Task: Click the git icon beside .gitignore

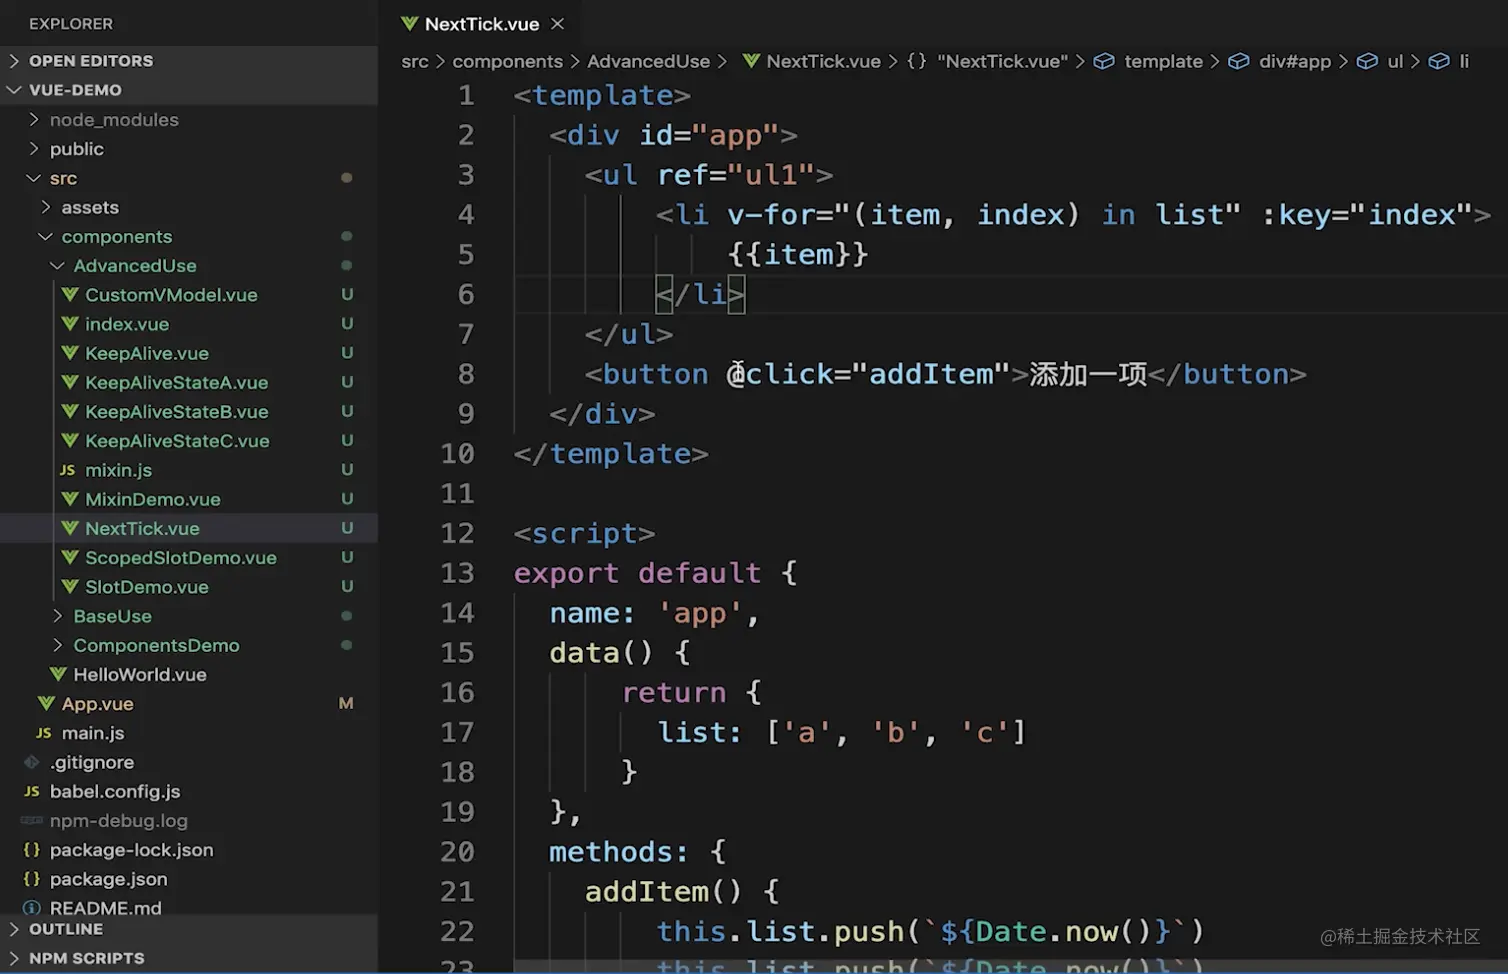Action: tap(32, 762)
